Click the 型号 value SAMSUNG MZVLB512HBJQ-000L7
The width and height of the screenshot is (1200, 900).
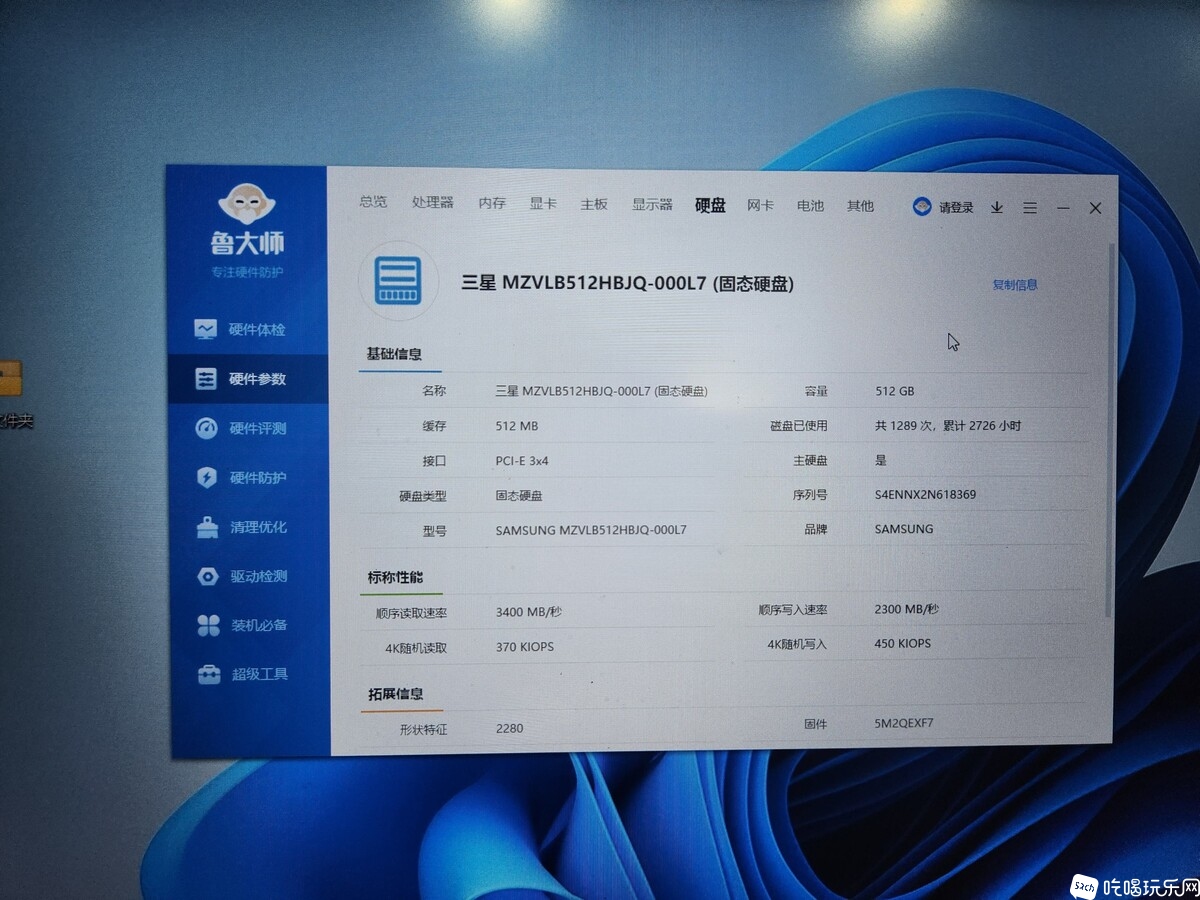(x=591, y=530)
